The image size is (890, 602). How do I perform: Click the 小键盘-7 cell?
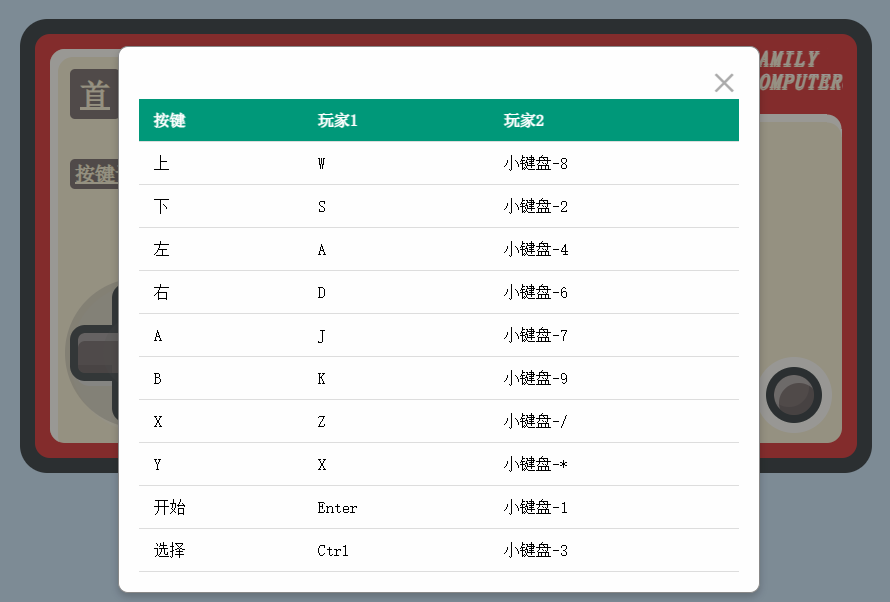coord(535,336)
